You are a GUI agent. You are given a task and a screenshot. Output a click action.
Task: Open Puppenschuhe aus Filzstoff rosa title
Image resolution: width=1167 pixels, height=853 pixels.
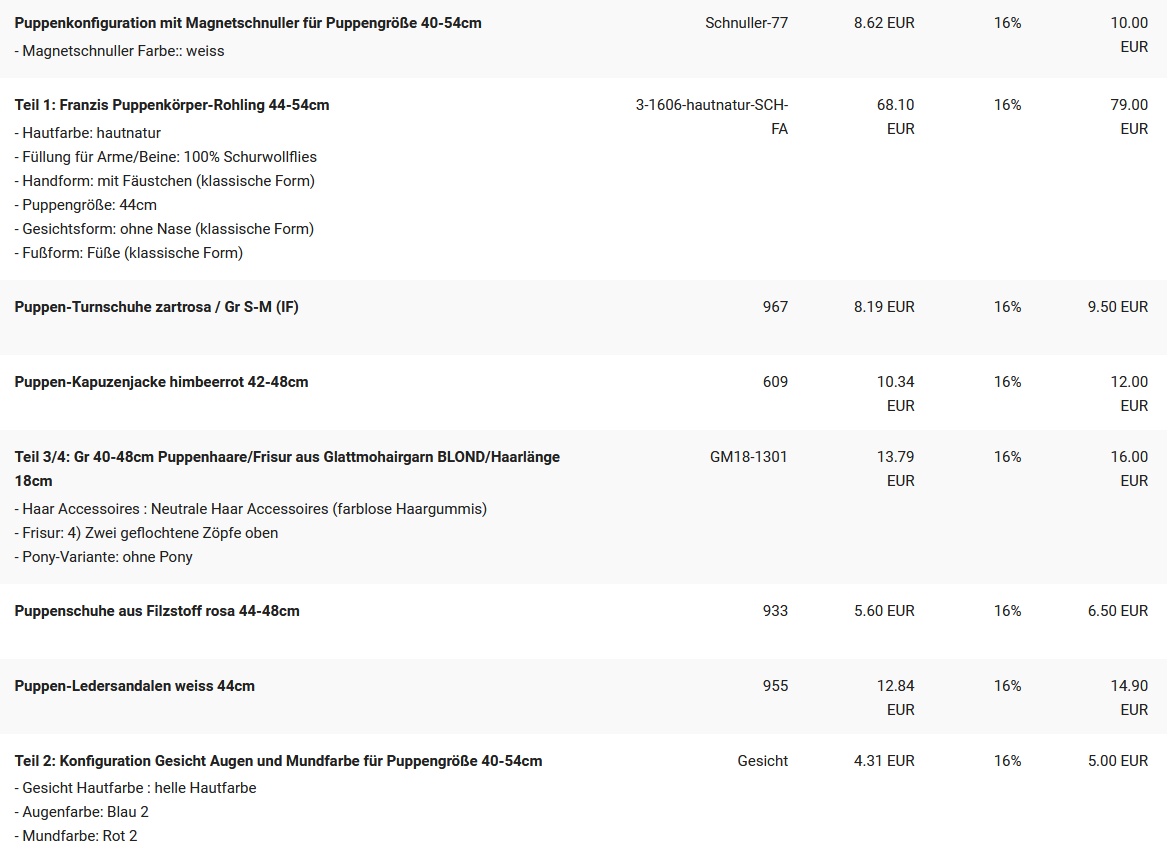(157, 611)
